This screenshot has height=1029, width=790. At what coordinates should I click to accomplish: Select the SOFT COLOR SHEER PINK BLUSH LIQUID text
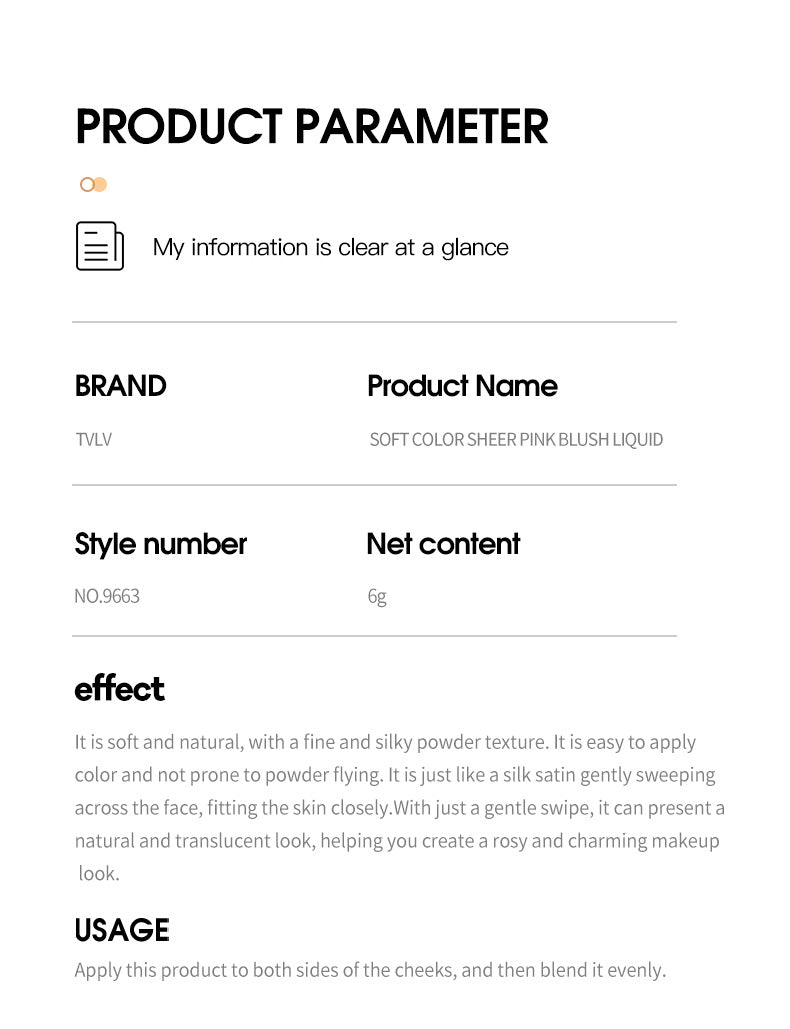(516, 439)
